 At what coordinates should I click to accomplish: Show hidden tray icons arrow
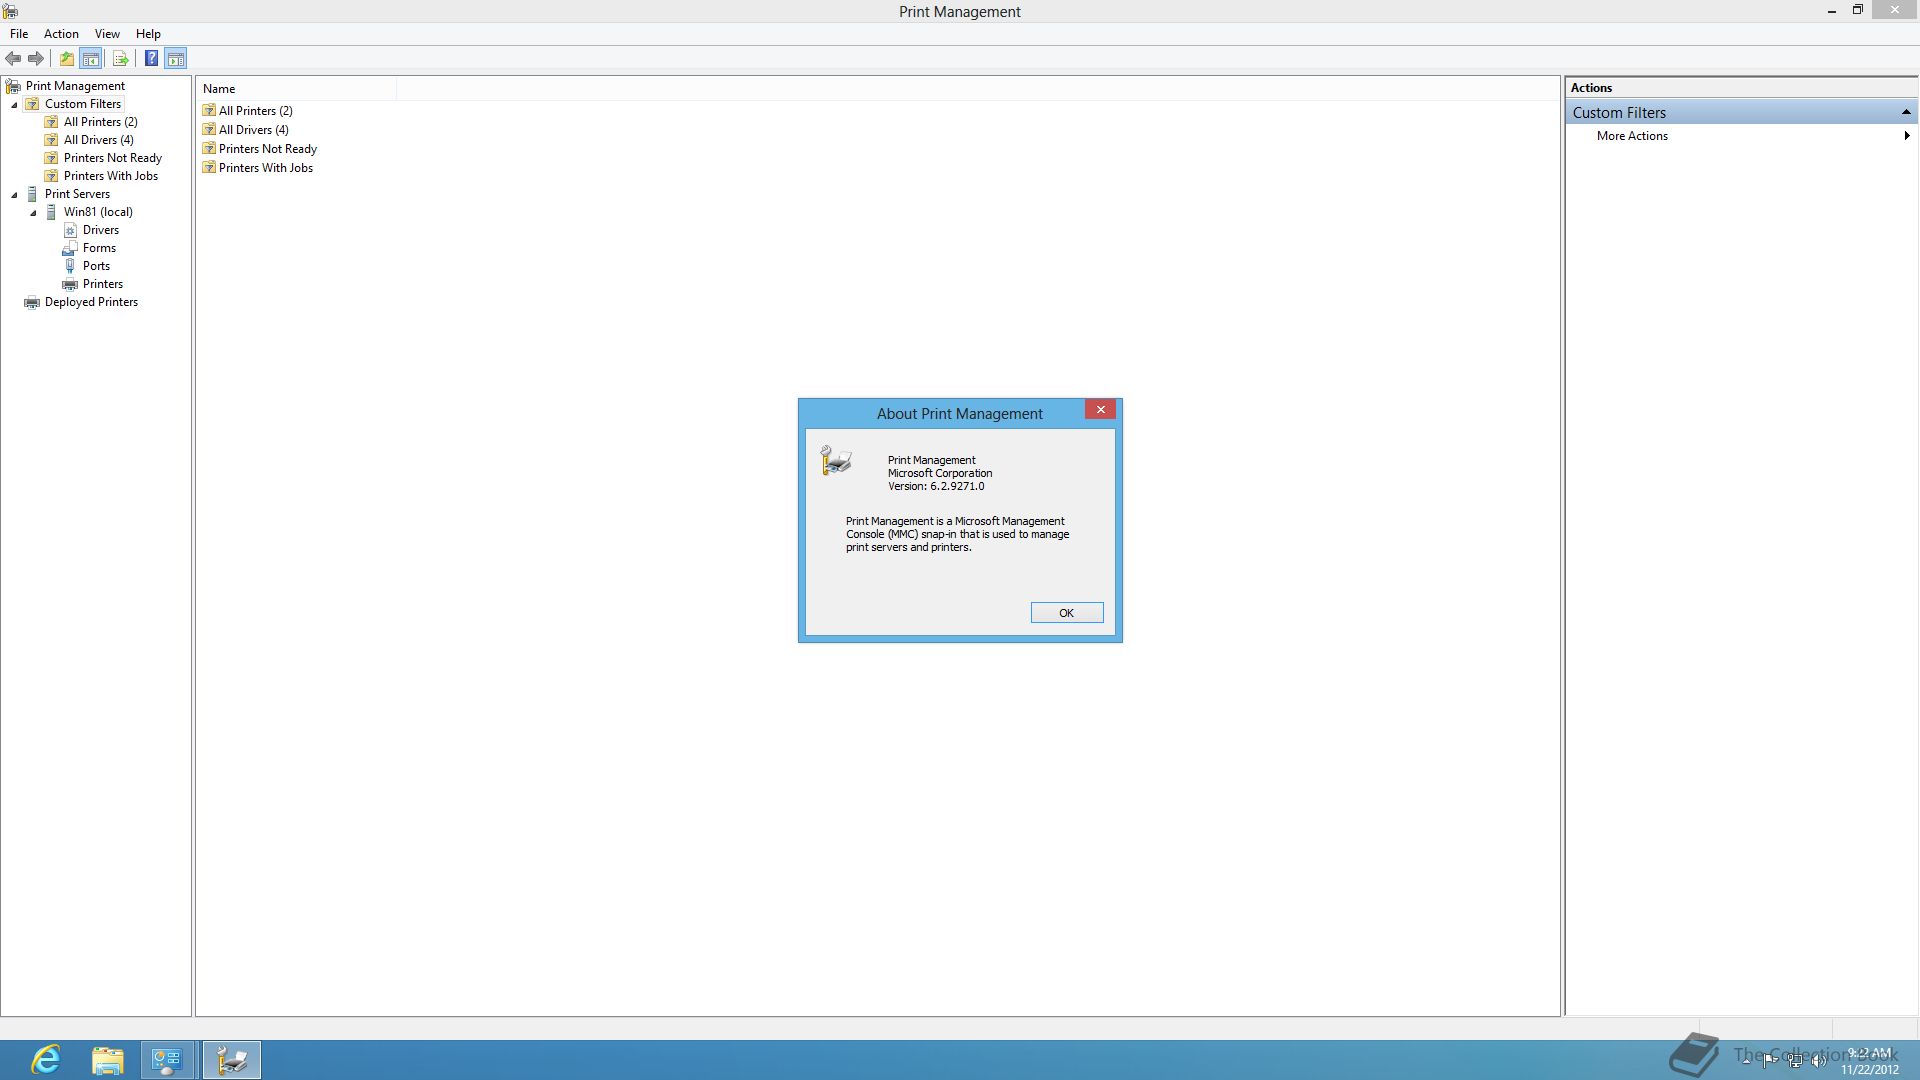pyautogui.click(x=1746, y=1061)
